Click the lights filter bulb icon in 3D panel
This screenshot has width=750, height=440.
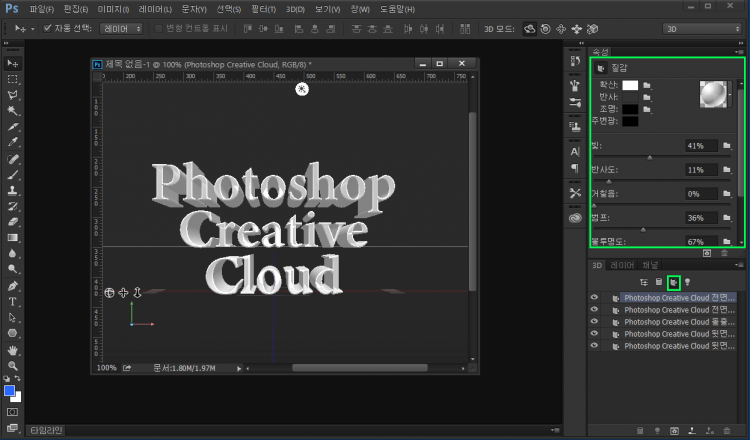[688, 283]
